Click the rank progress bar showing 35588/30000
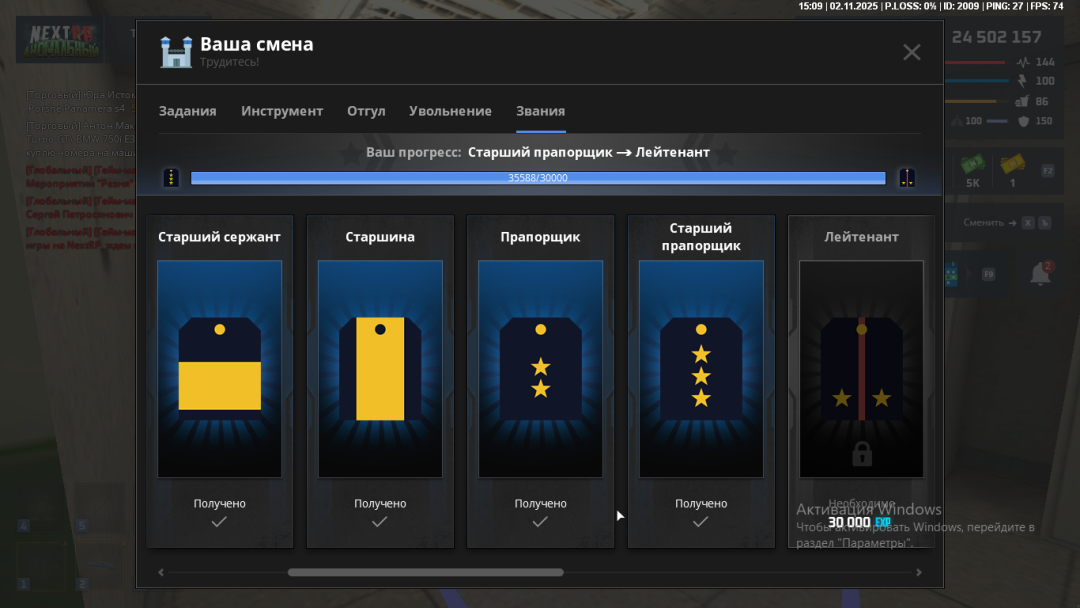This screenshot has height=608, width=1080. (x=540, y=177)
